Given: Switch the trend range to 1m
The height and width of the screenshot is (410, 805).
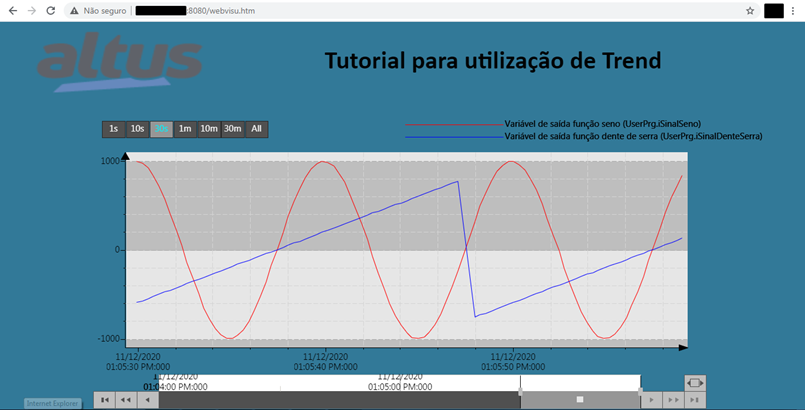Looking at the screenshot, I should click(185, 129).
